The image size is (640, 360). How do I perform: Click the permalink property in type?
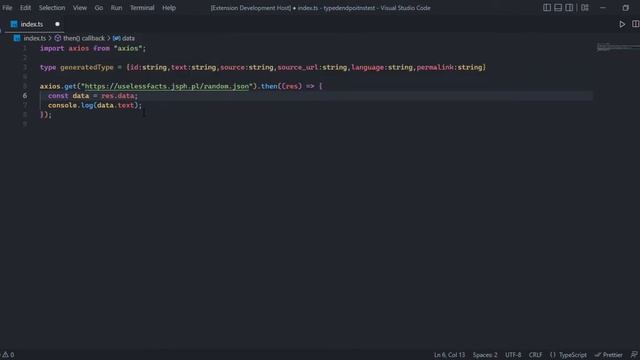[435, 67]
